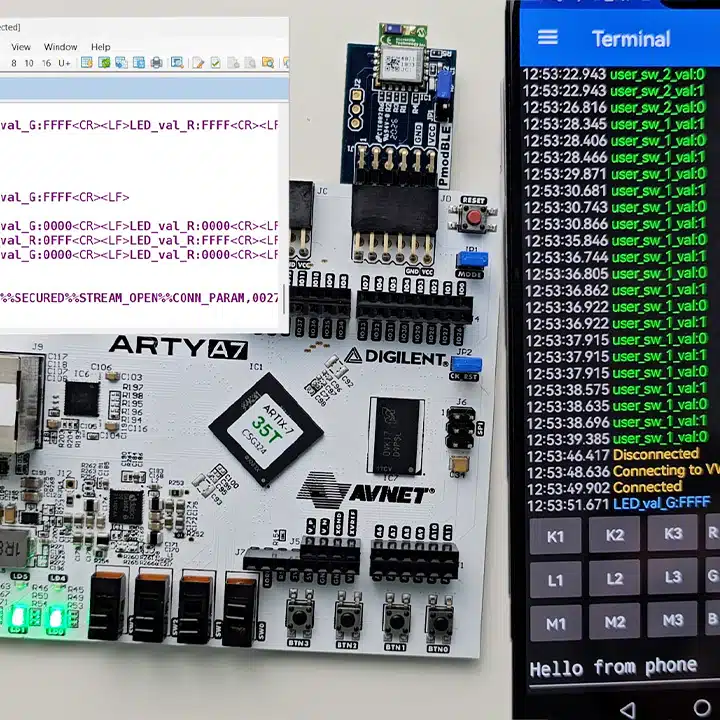Select the 'Connecting to' log line
Screen dimensions: 720x720
point(623,471)
